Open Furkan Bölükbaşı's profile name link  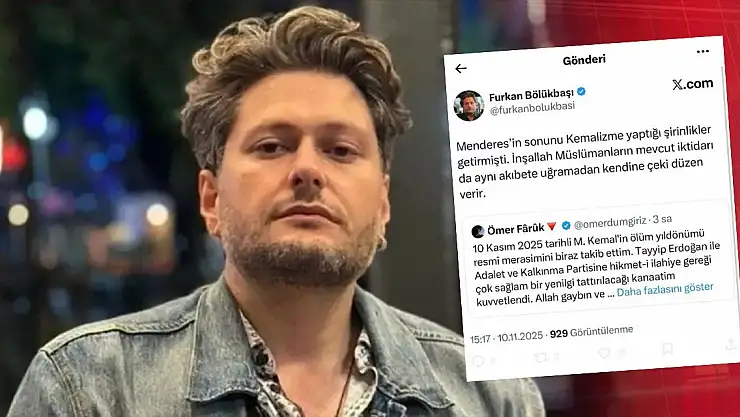531,95
